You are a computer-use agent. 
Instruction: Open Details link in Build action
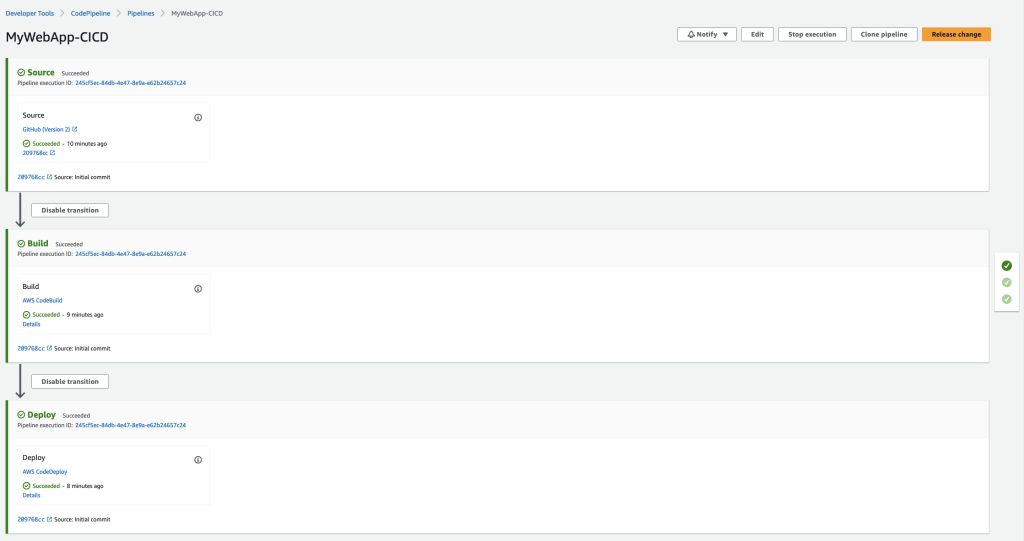[31, 324]
